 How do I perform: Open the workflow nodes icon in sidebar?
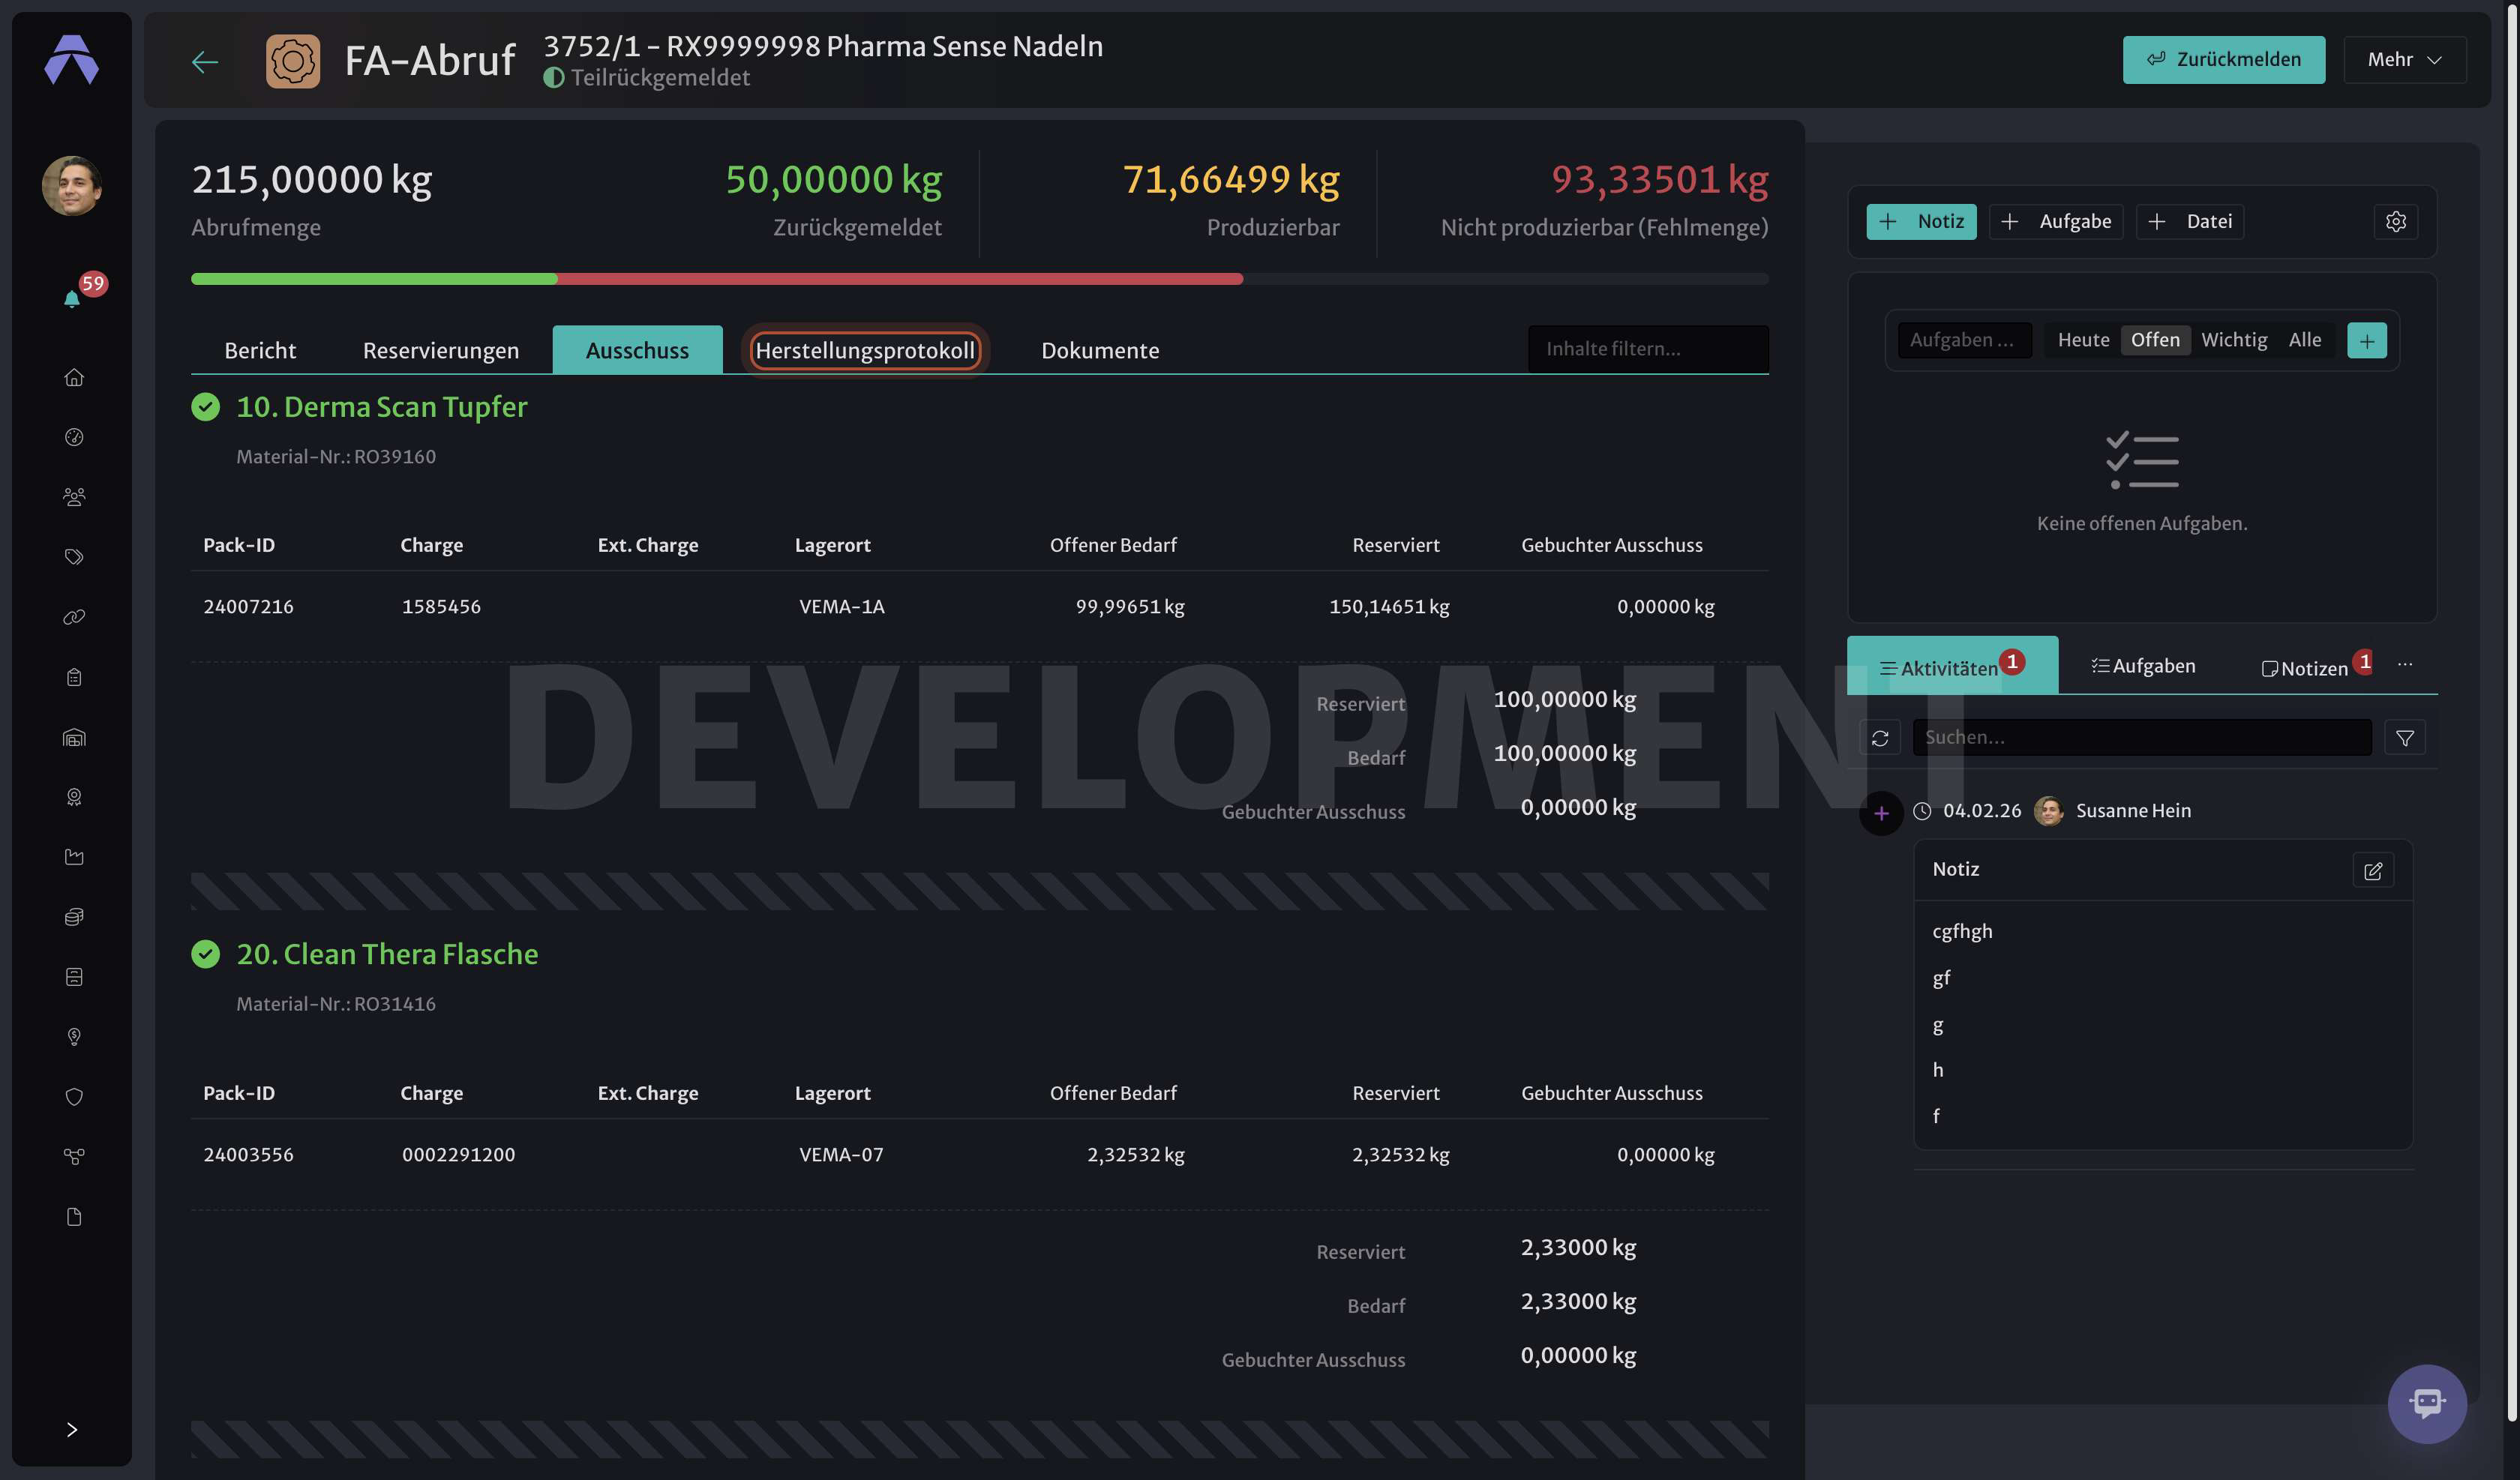pyautogui.click(x=74, y=1157)
